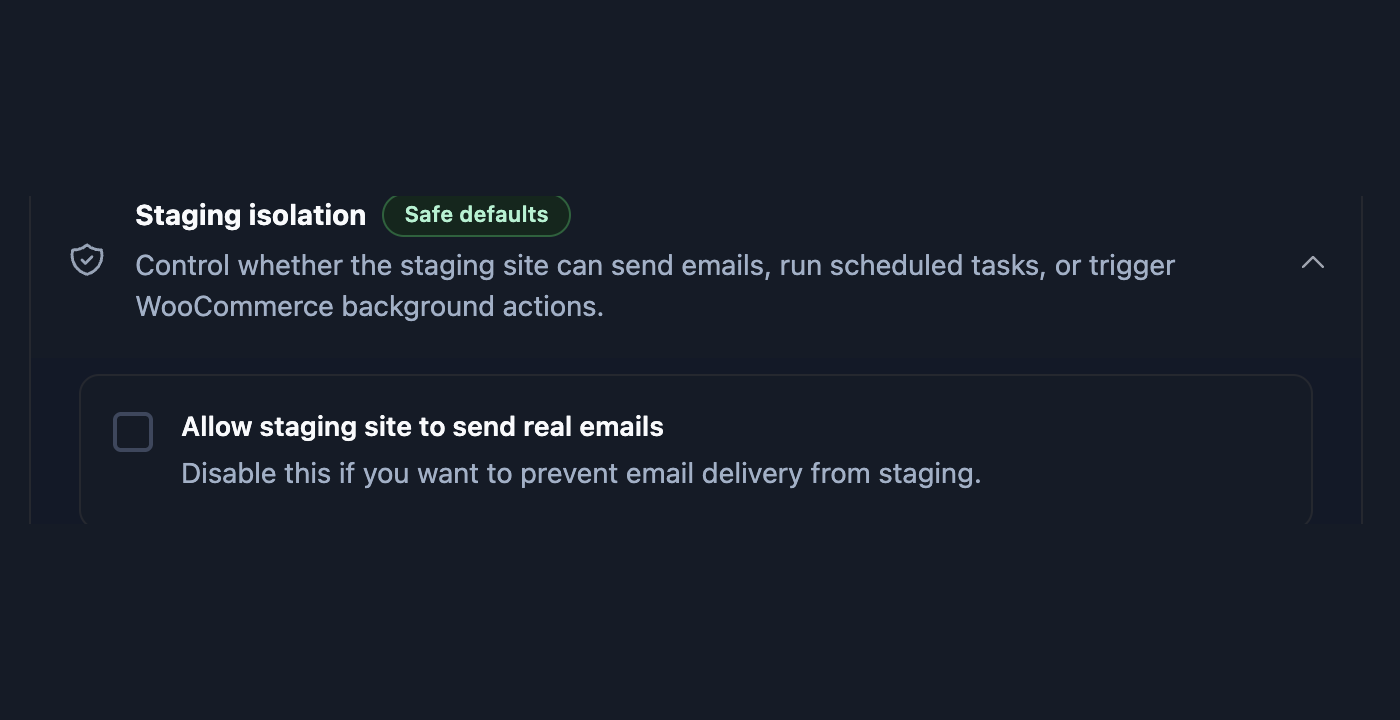1400x720 pixels.
Task: Select the Staging isolation heading
Action: pos(251,215)
